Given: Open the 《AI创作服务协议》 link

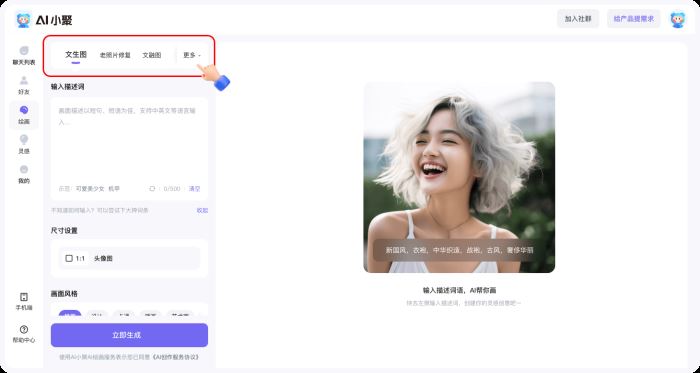Looking at the screenshot, I should tap(175, 357).
